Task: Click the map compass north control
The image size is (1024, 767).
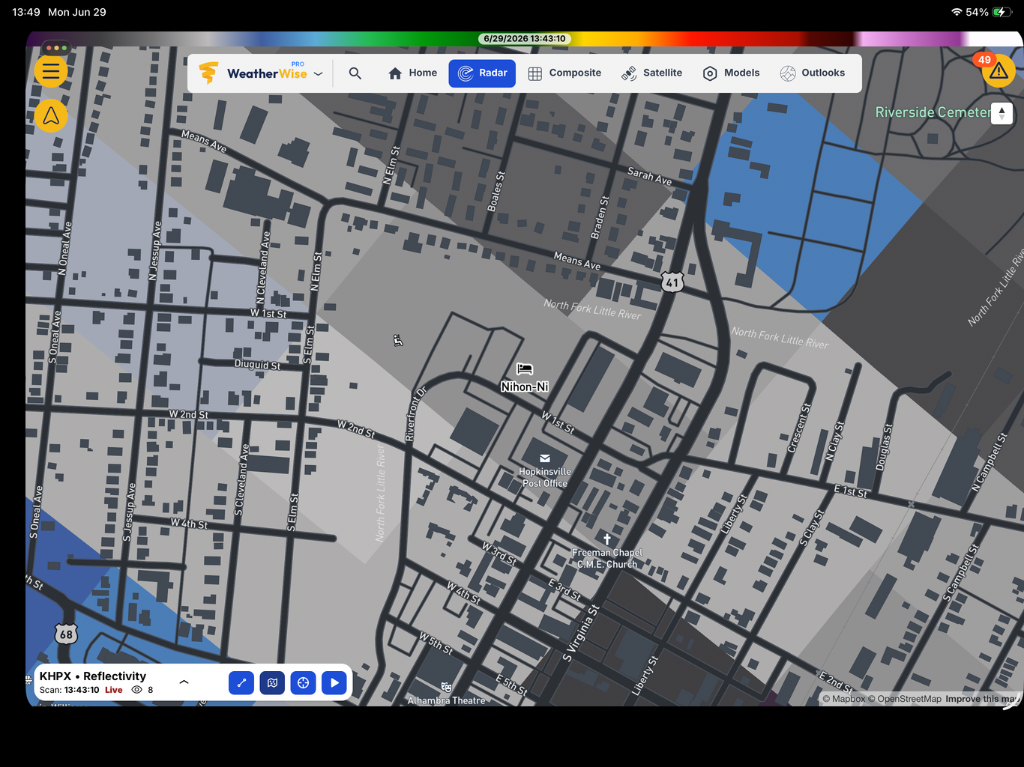Action: 1002,113
